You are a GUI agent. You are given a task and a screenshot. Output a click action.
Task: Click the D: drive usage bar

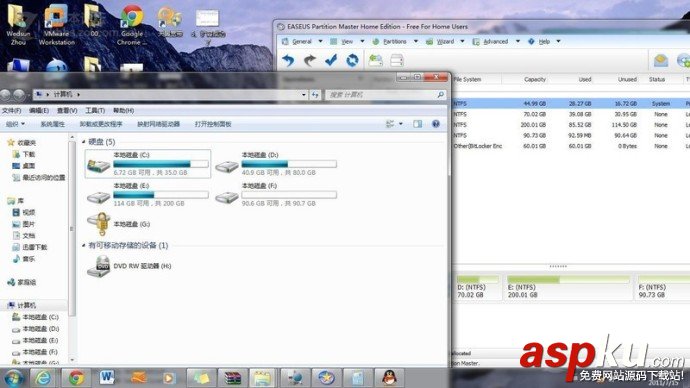pos(289,164)
